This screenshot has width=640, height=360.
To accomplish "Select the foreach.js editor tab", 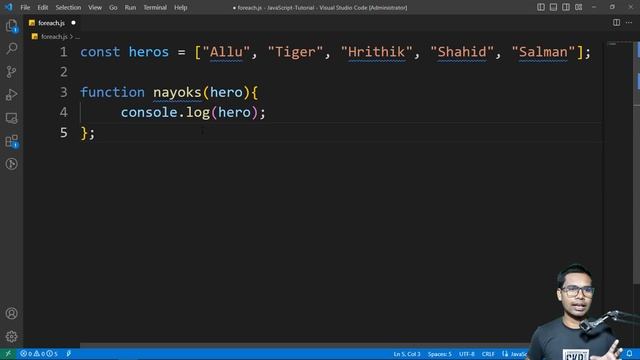I will pyautogui.click(x=52, y=23).
